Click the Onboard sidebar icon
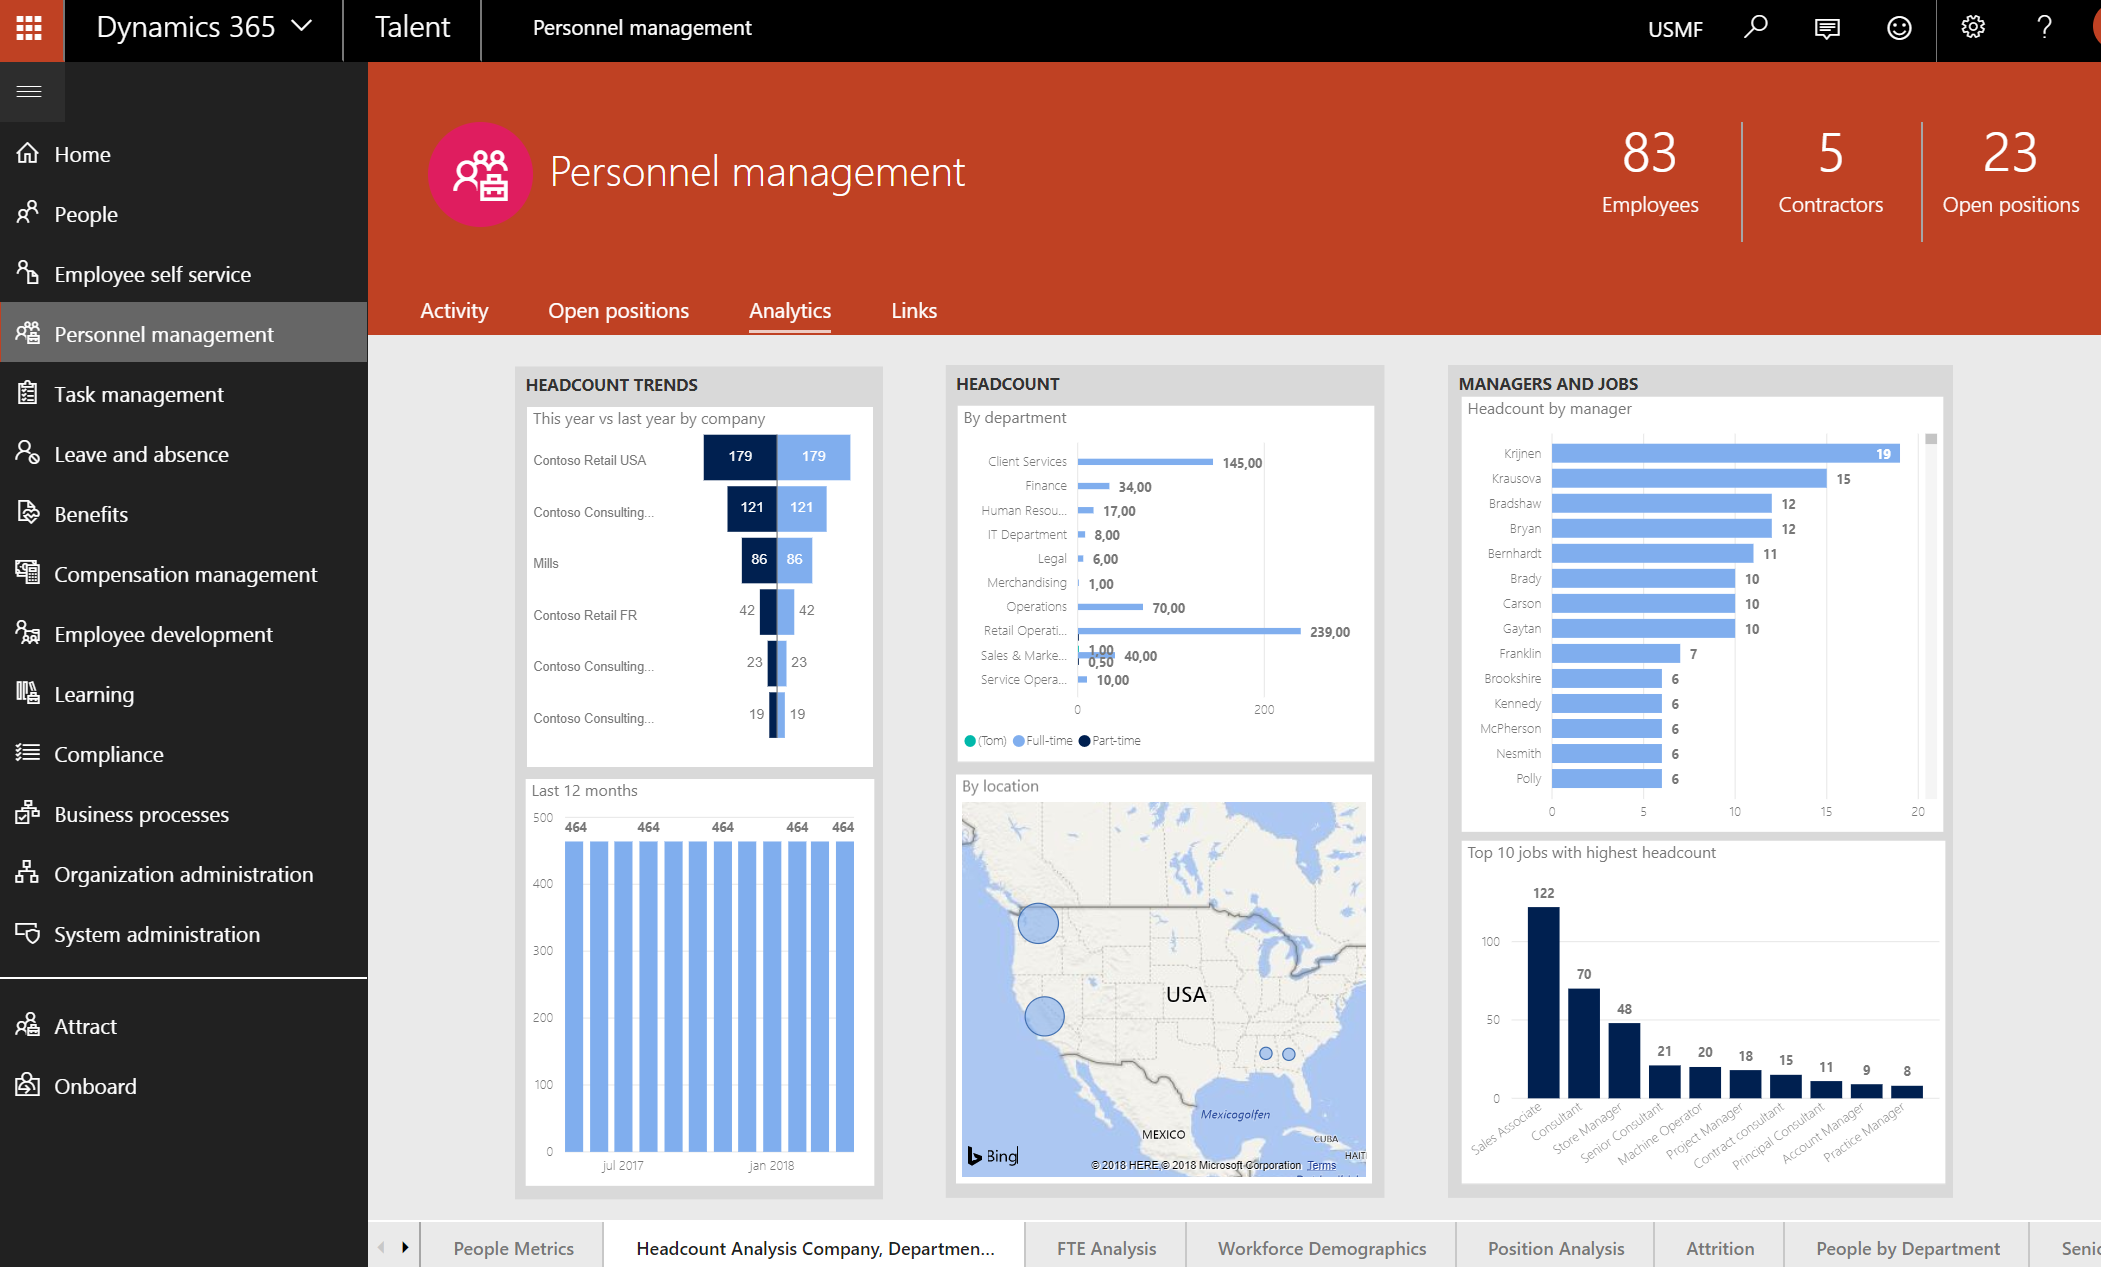 pos(28,1085)
